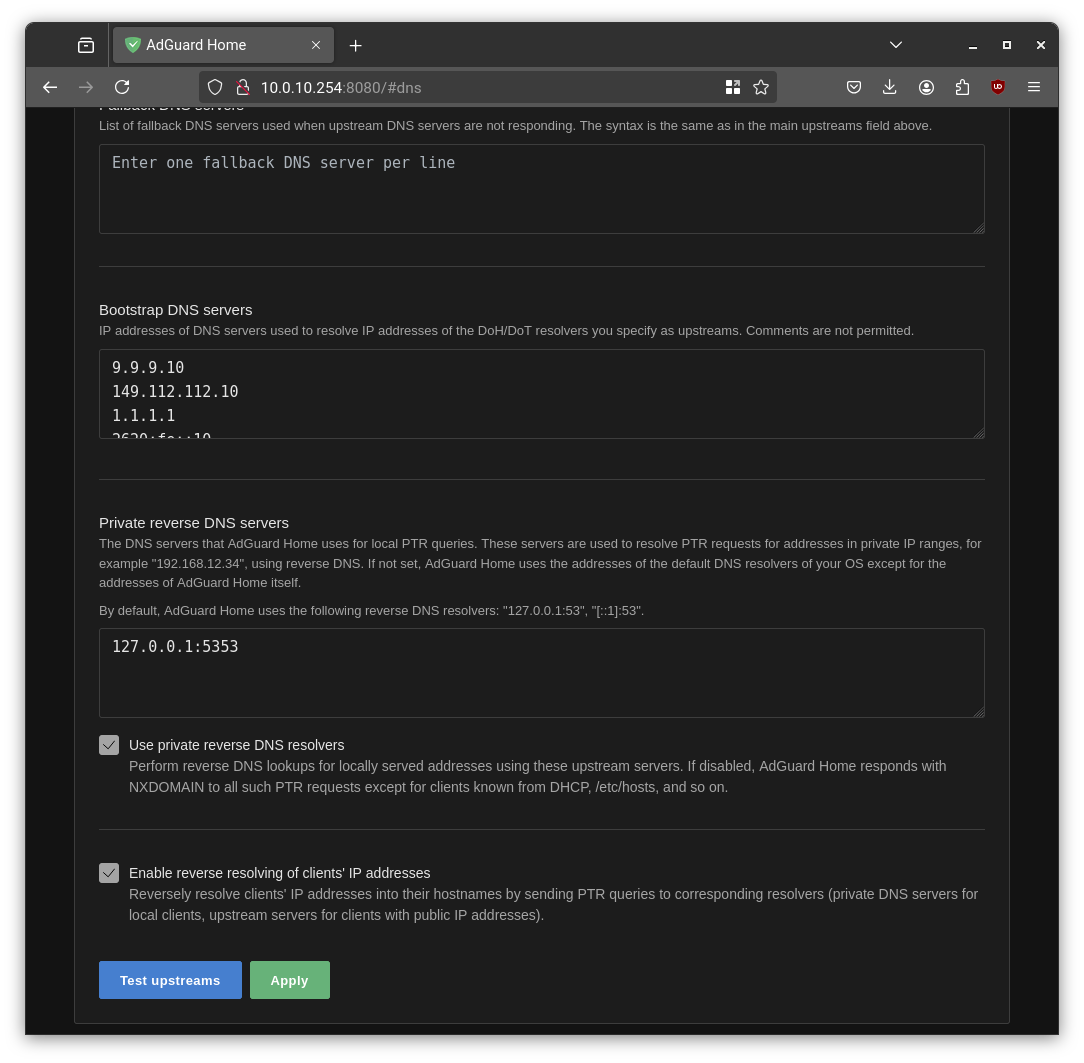Open the Downloads arrow icon

[x=890, y=87]
